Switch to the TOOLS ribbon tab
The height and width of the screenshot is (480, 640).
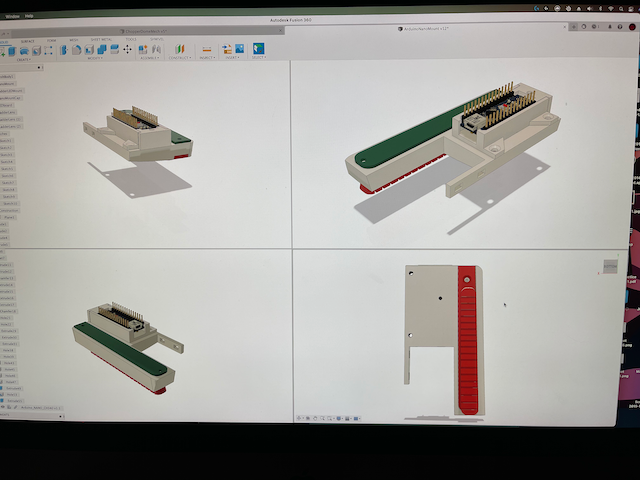pyautogui.click(x=131, y=39)
